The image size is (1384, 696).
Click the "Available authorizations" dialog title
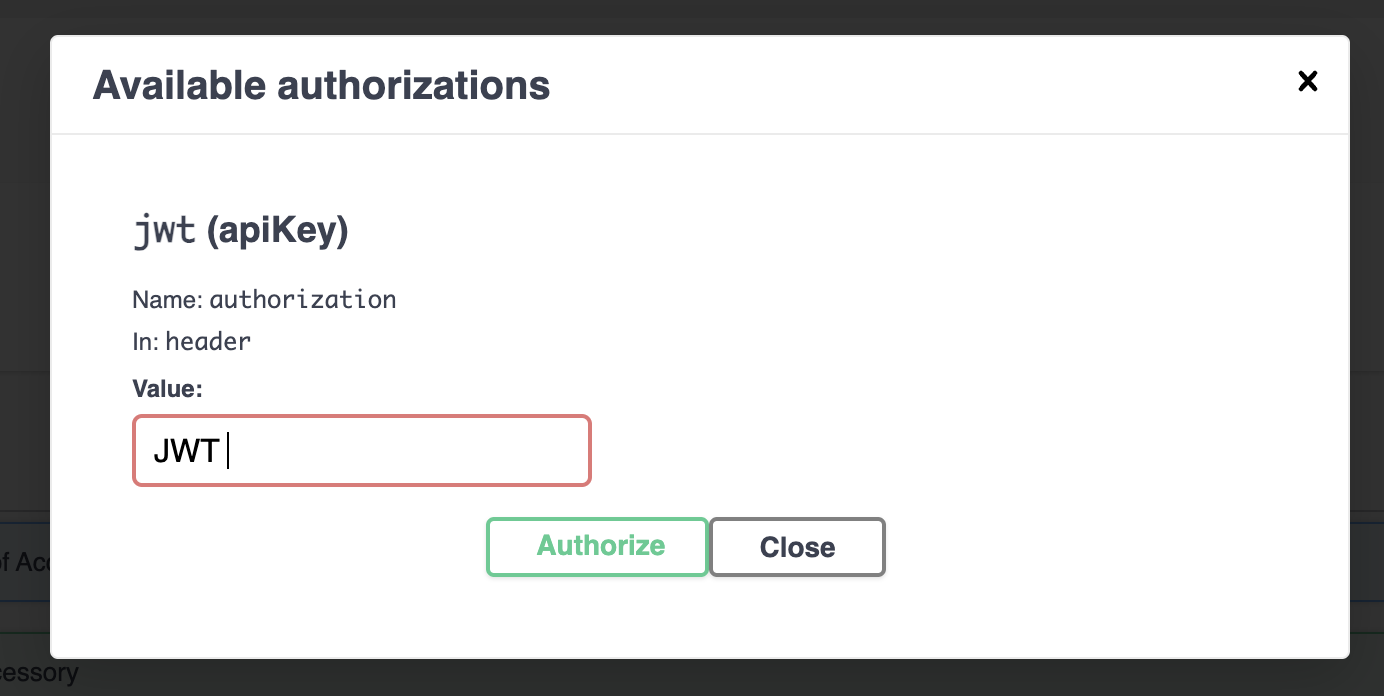tap(321, 86)
